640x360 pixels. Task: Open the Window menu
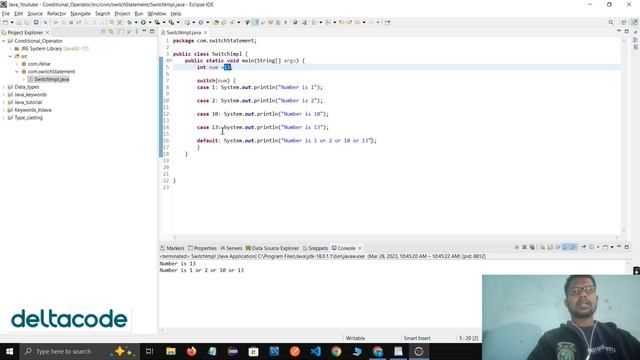(x=157, y=13)
